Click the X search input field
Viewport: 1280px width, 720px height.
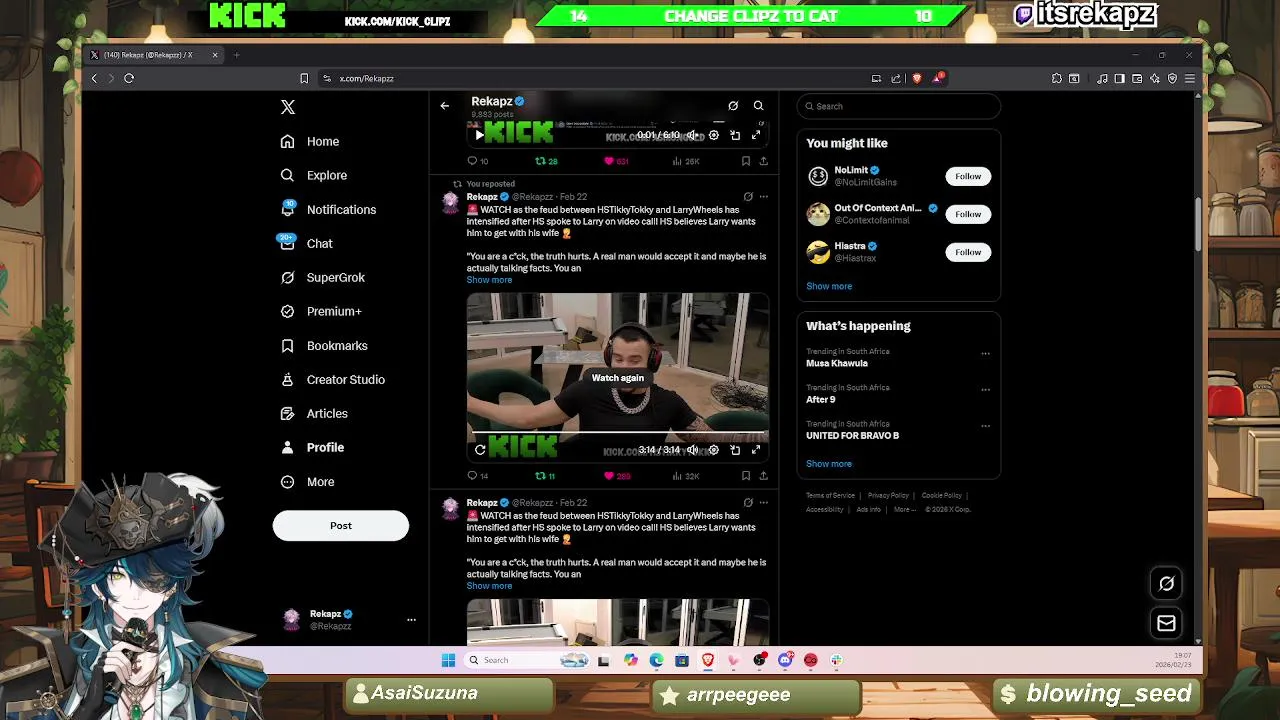(x=899, y=106)
